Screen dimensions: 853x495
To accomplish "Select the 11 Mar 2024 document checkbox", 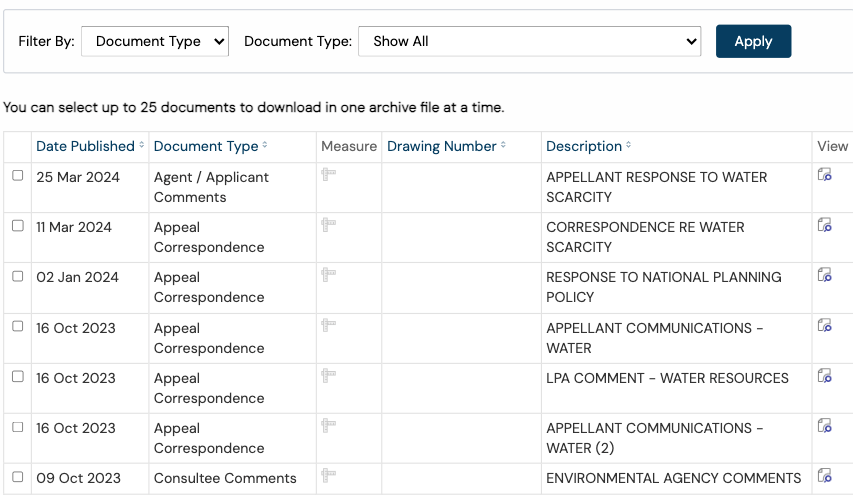I will coord(17,226).
